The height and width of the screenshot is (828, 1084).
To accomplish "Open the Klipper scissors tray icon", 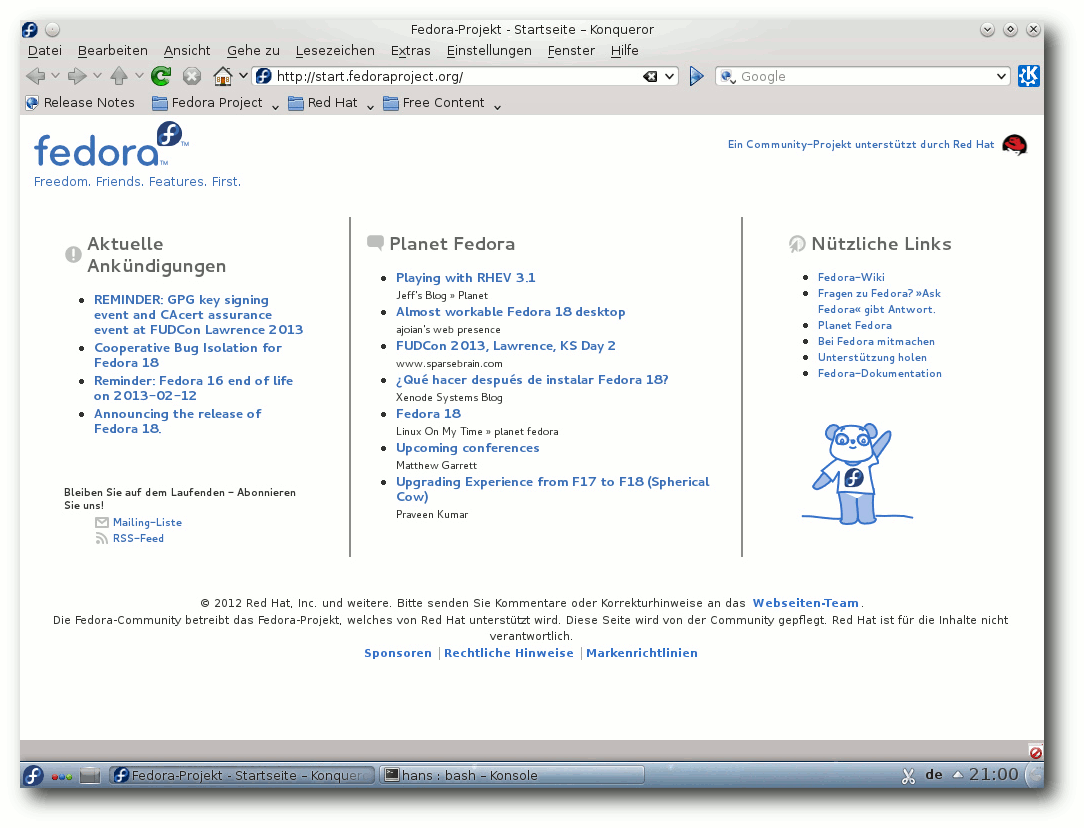I will pyautogui.click(x=908, y=776).
